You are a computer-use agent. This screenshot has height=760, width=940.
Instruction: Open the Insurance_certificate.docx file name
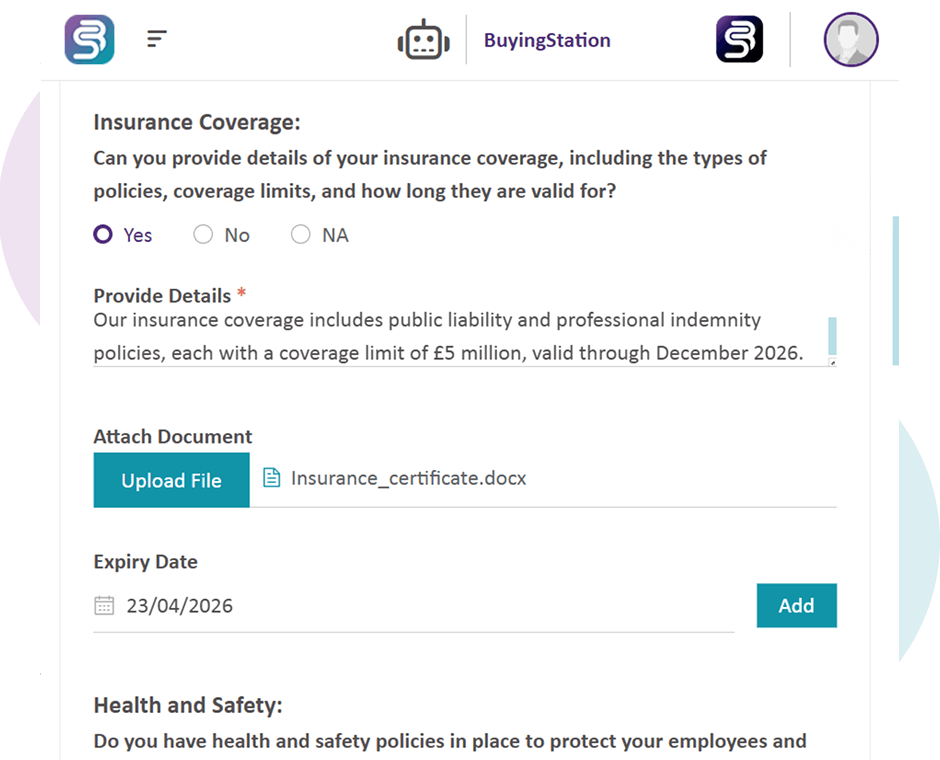click(408, 478)
